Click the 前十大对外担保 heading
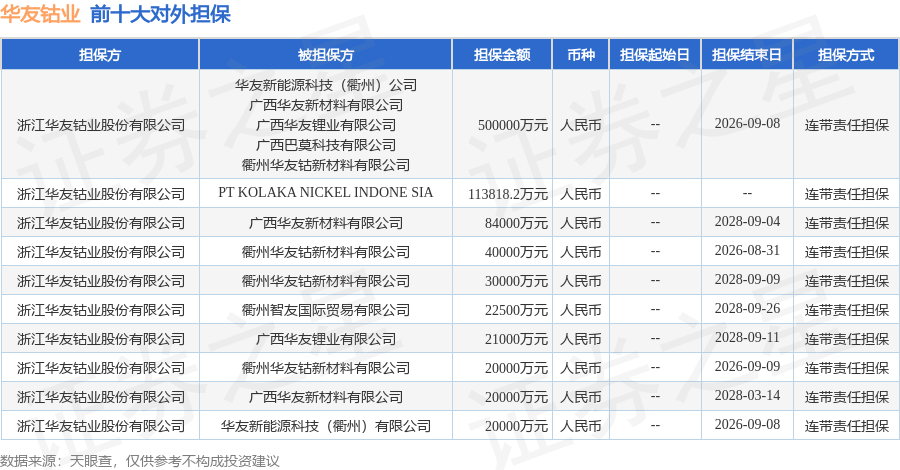 click(x=160, y=14)
